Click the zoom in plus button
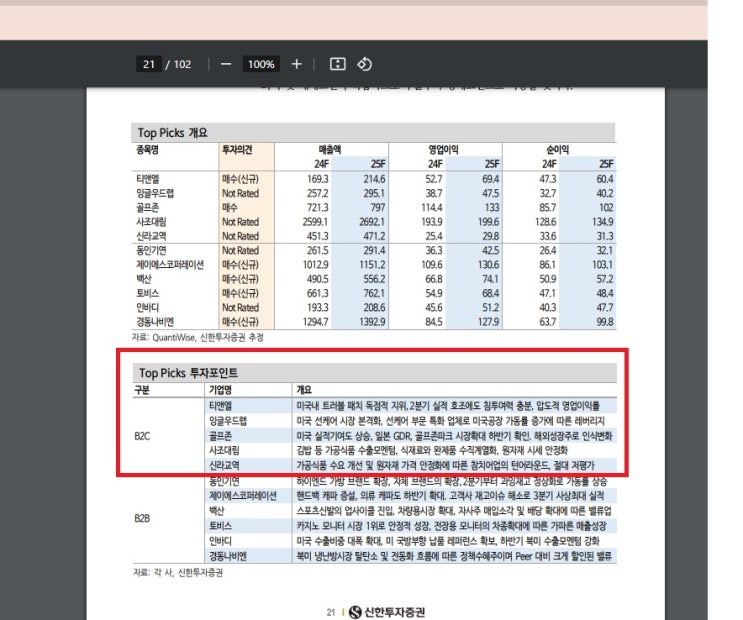Viewport: 743px width, 620px height. click(x=297, y=64)
